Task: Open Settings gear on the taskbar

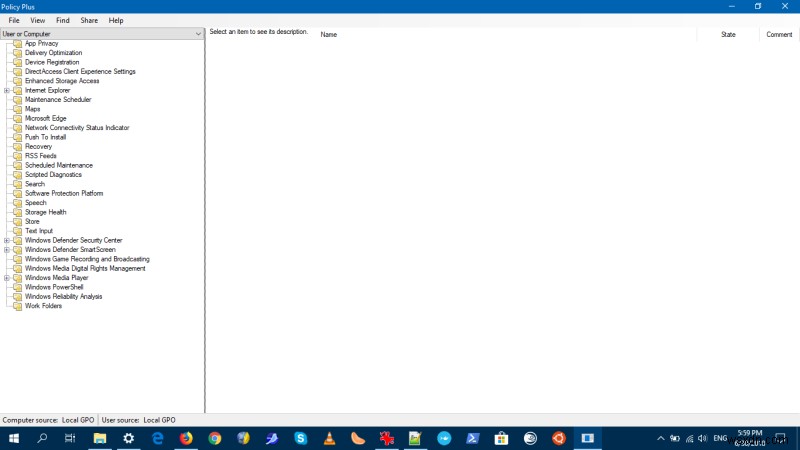Action: pyautogui.click(x=129, y=438)
